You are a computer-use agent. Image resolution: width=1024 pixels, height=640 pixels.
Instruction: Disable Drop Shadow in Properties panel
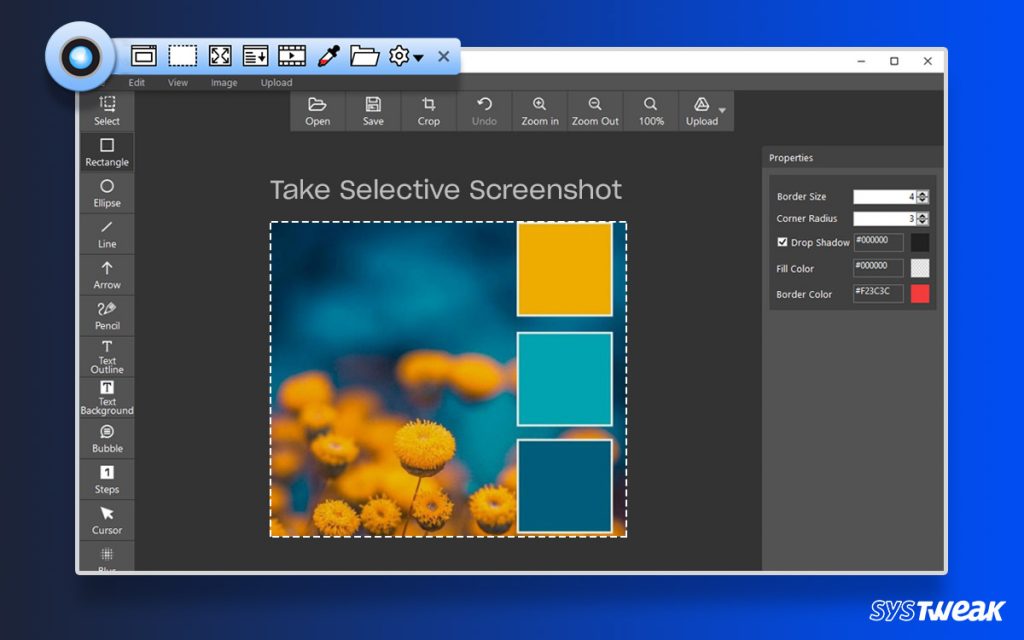pos(783,242)
